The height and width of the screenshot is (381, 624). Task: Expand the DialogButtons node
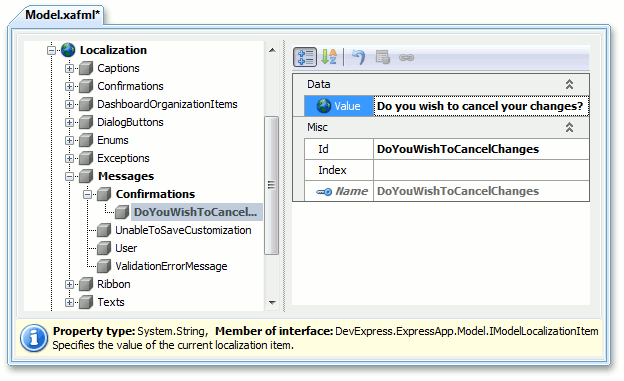tap(69, 122)
